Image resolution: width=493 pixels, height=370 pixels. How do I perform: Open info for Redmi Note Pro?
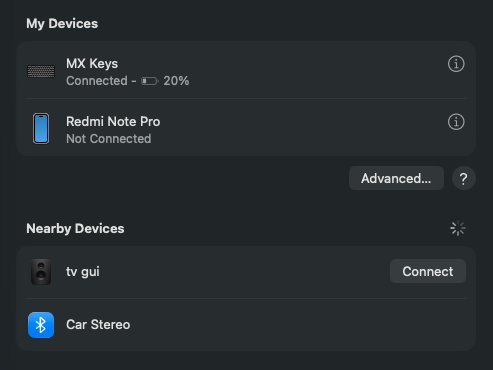click(x=456, y=122)
